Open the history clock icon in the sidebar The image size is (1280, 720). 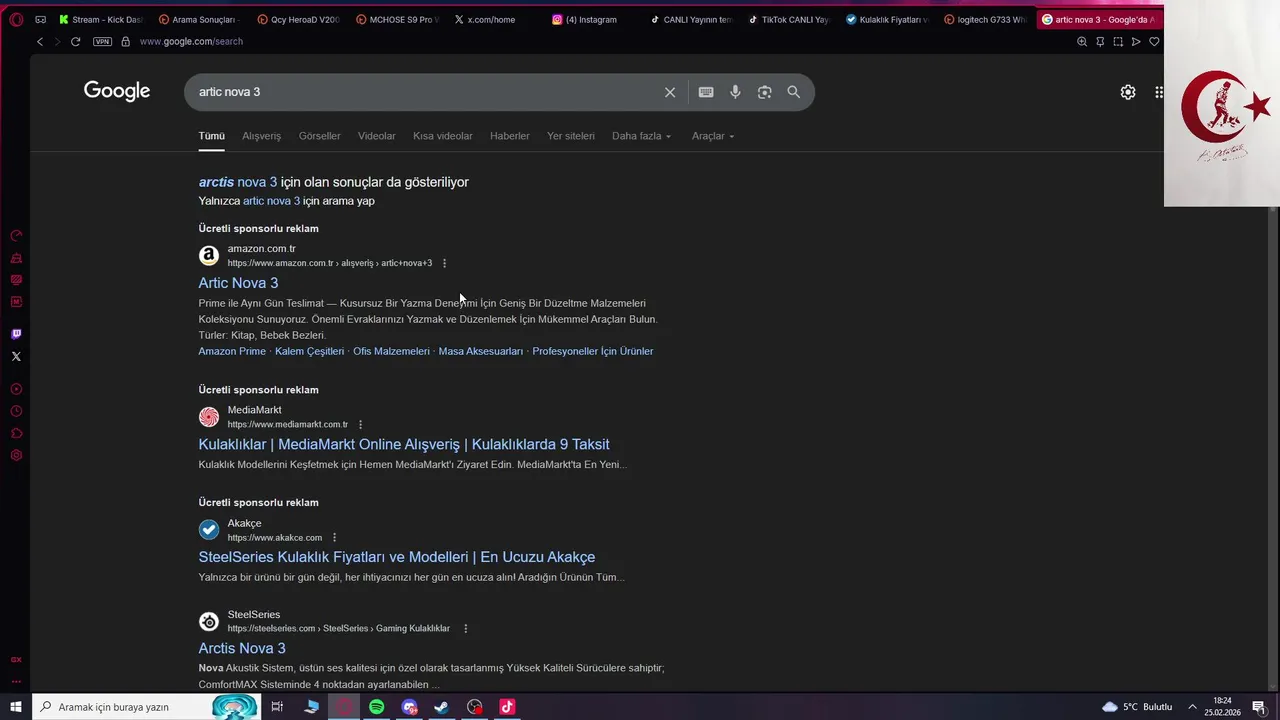tap(16, 411)
